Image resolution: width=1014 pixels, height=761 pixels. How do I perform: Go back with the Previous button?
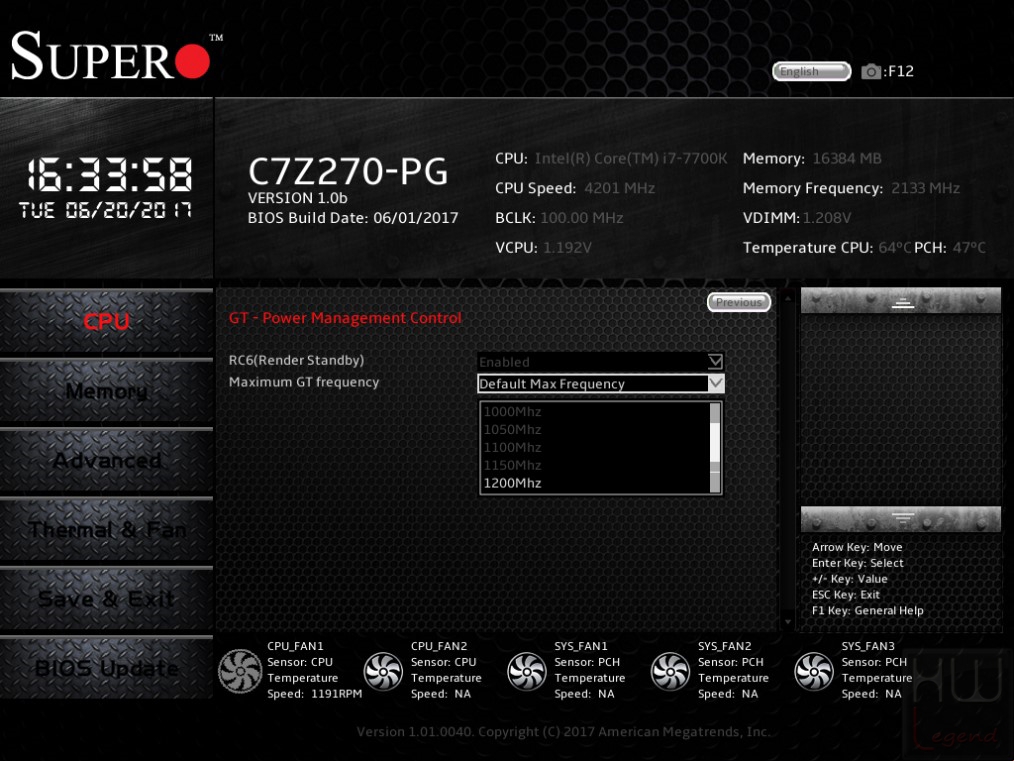click(x=739, y=302)
